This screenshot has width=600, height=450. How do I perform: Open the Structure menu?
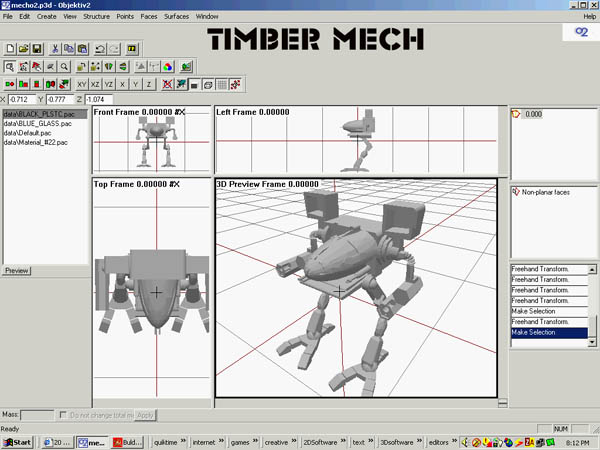click(x=96, y=16)
